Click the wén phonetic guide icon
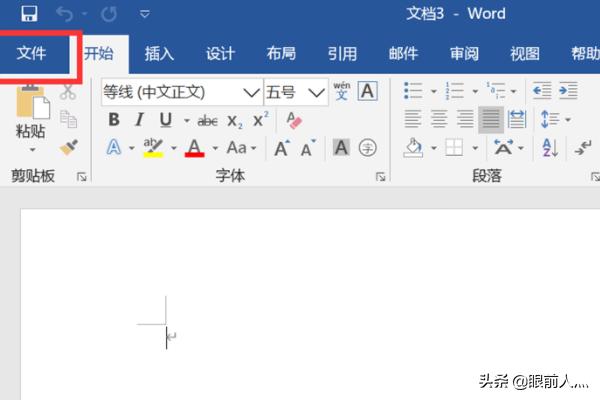Screen dimensions: 600x400 coord(342,91)
